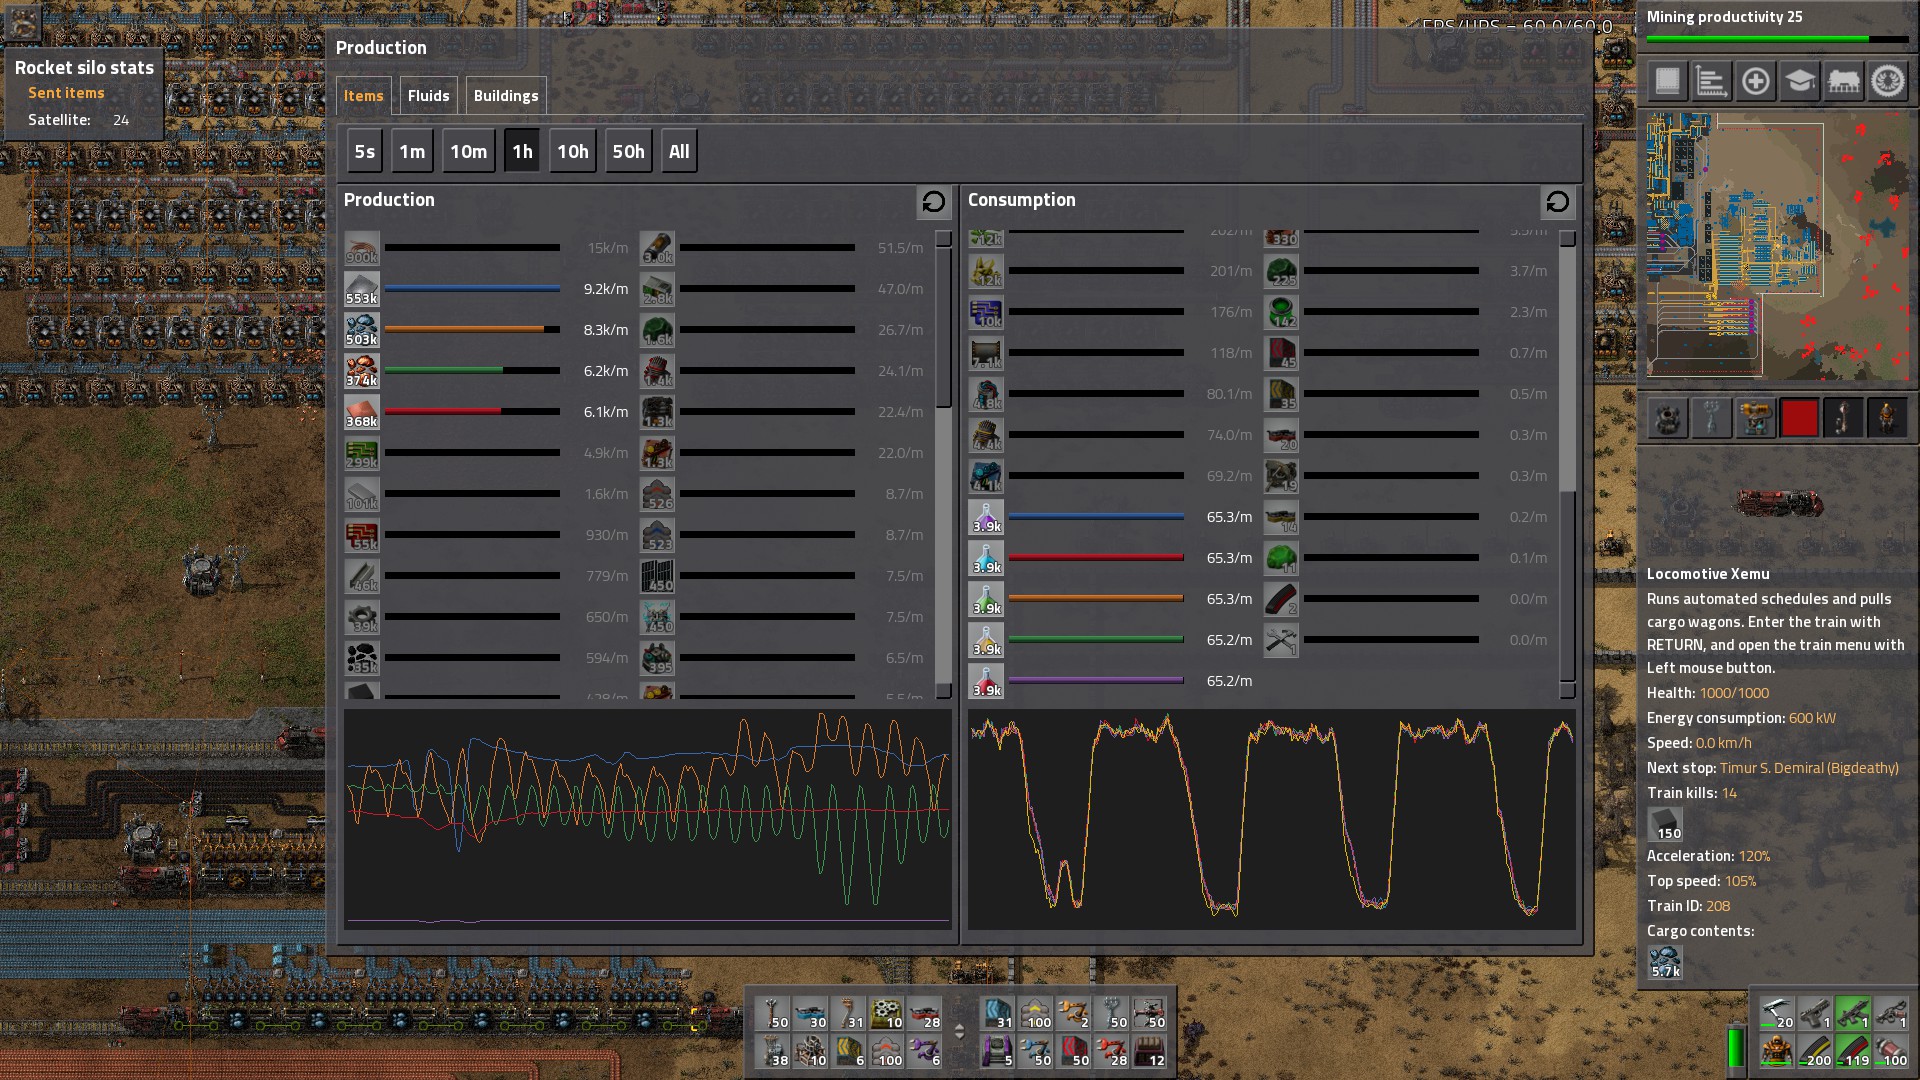Viewport: 1920px width, 1080px height.
Task: Toggle iron ore 503k in production list
Action: tap(362, 330)
